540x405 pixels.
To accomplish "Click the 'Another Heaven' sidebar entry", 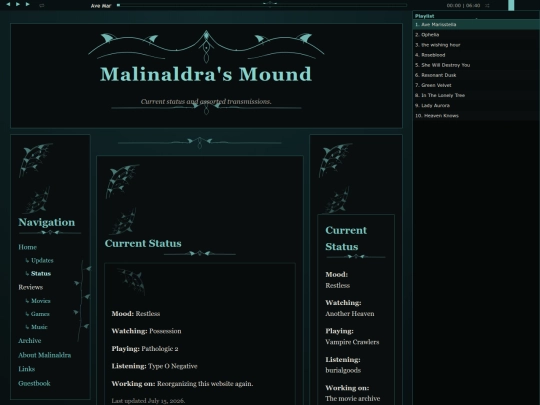I will [350, 314].
